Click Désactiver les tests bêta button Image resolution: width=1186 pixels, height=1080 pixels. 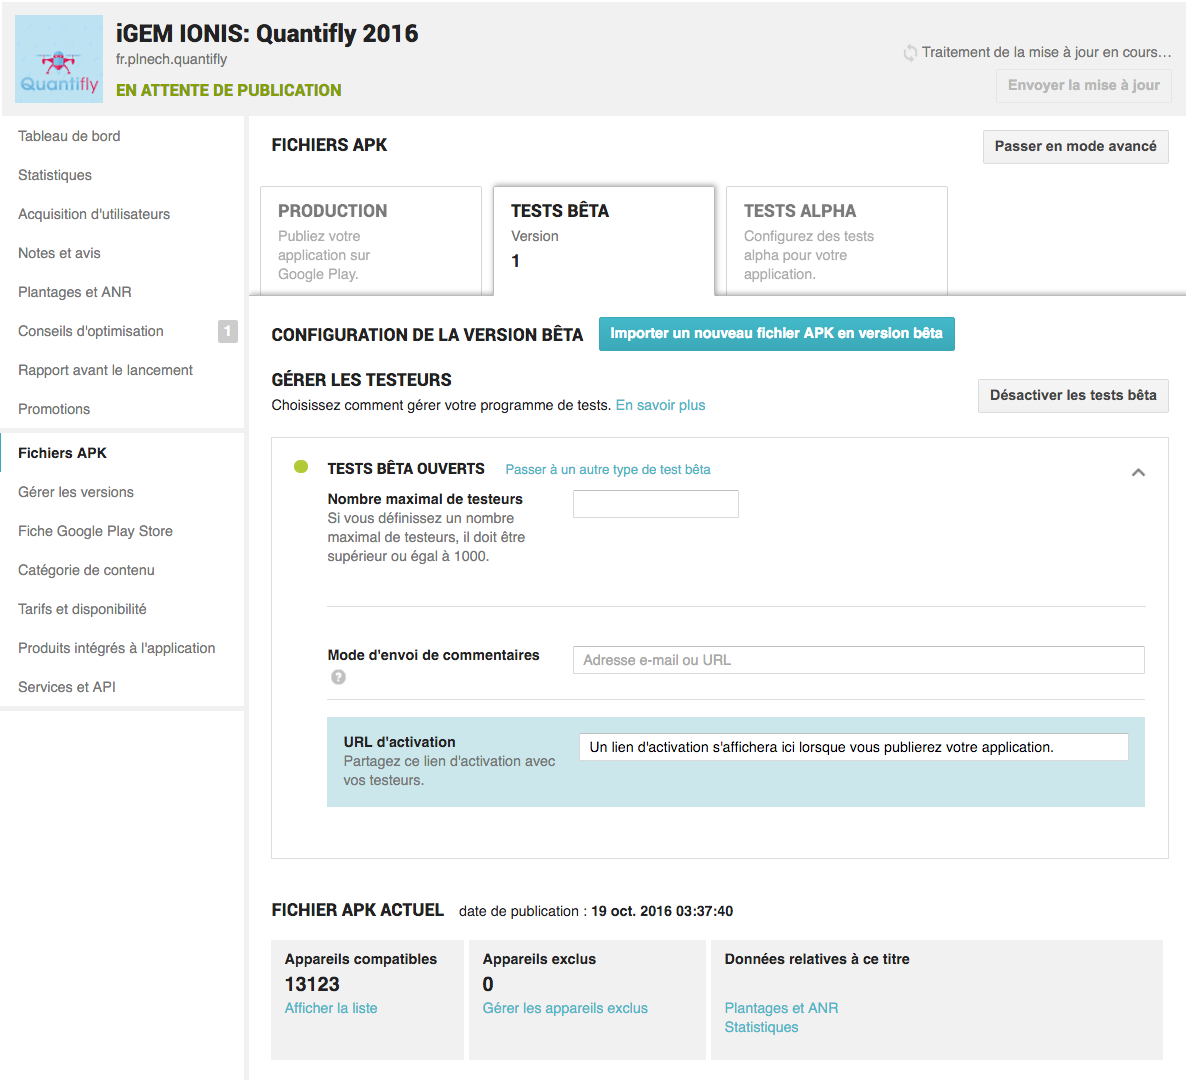coord(1073,396)
